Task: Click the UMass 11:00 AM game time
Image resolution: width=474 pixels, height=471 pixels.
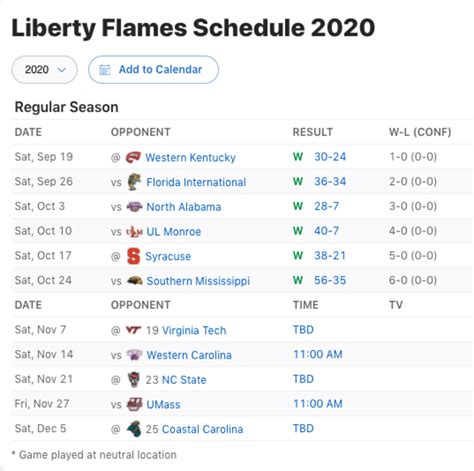Action: 318,404
